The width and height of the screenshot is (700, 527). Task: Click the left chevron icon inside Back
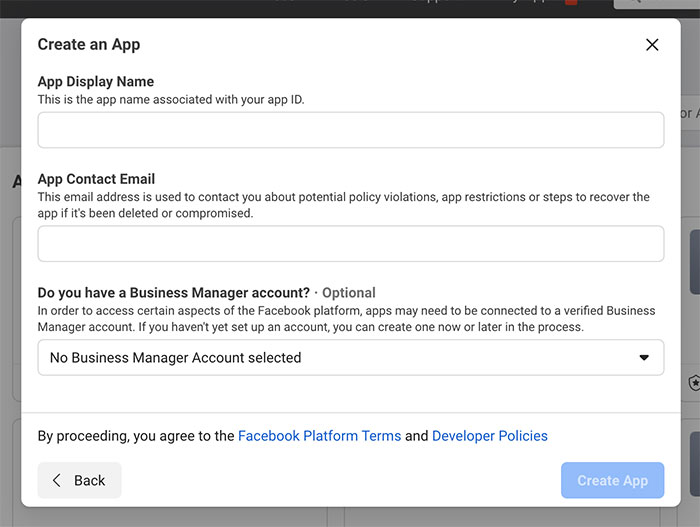click(x=57, y=481)
